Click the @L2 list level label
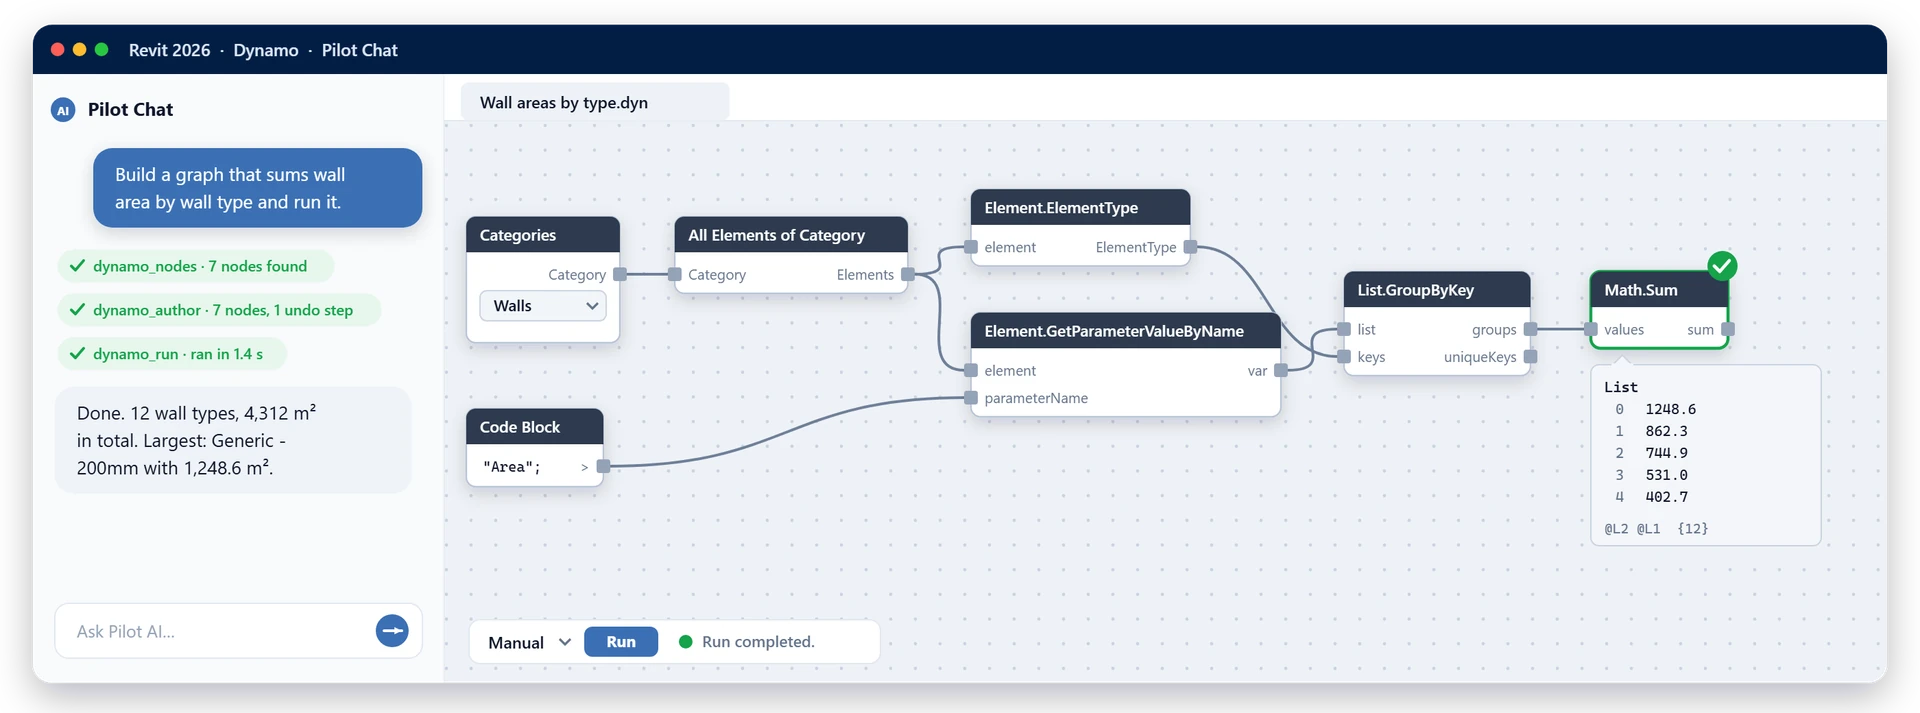Image resolution: width=1920 pixels, height=713 pixels. [1616, 528]
